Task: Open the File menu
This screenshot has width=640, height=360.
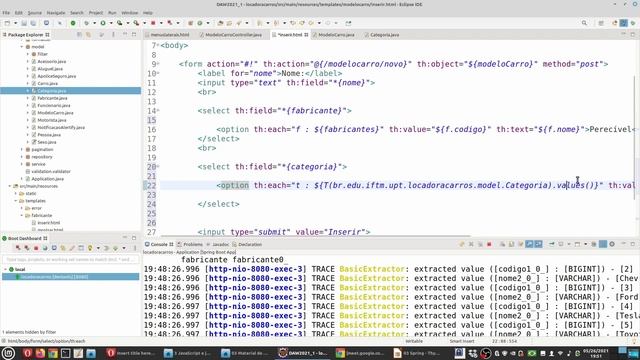Action: pos(6,13)
